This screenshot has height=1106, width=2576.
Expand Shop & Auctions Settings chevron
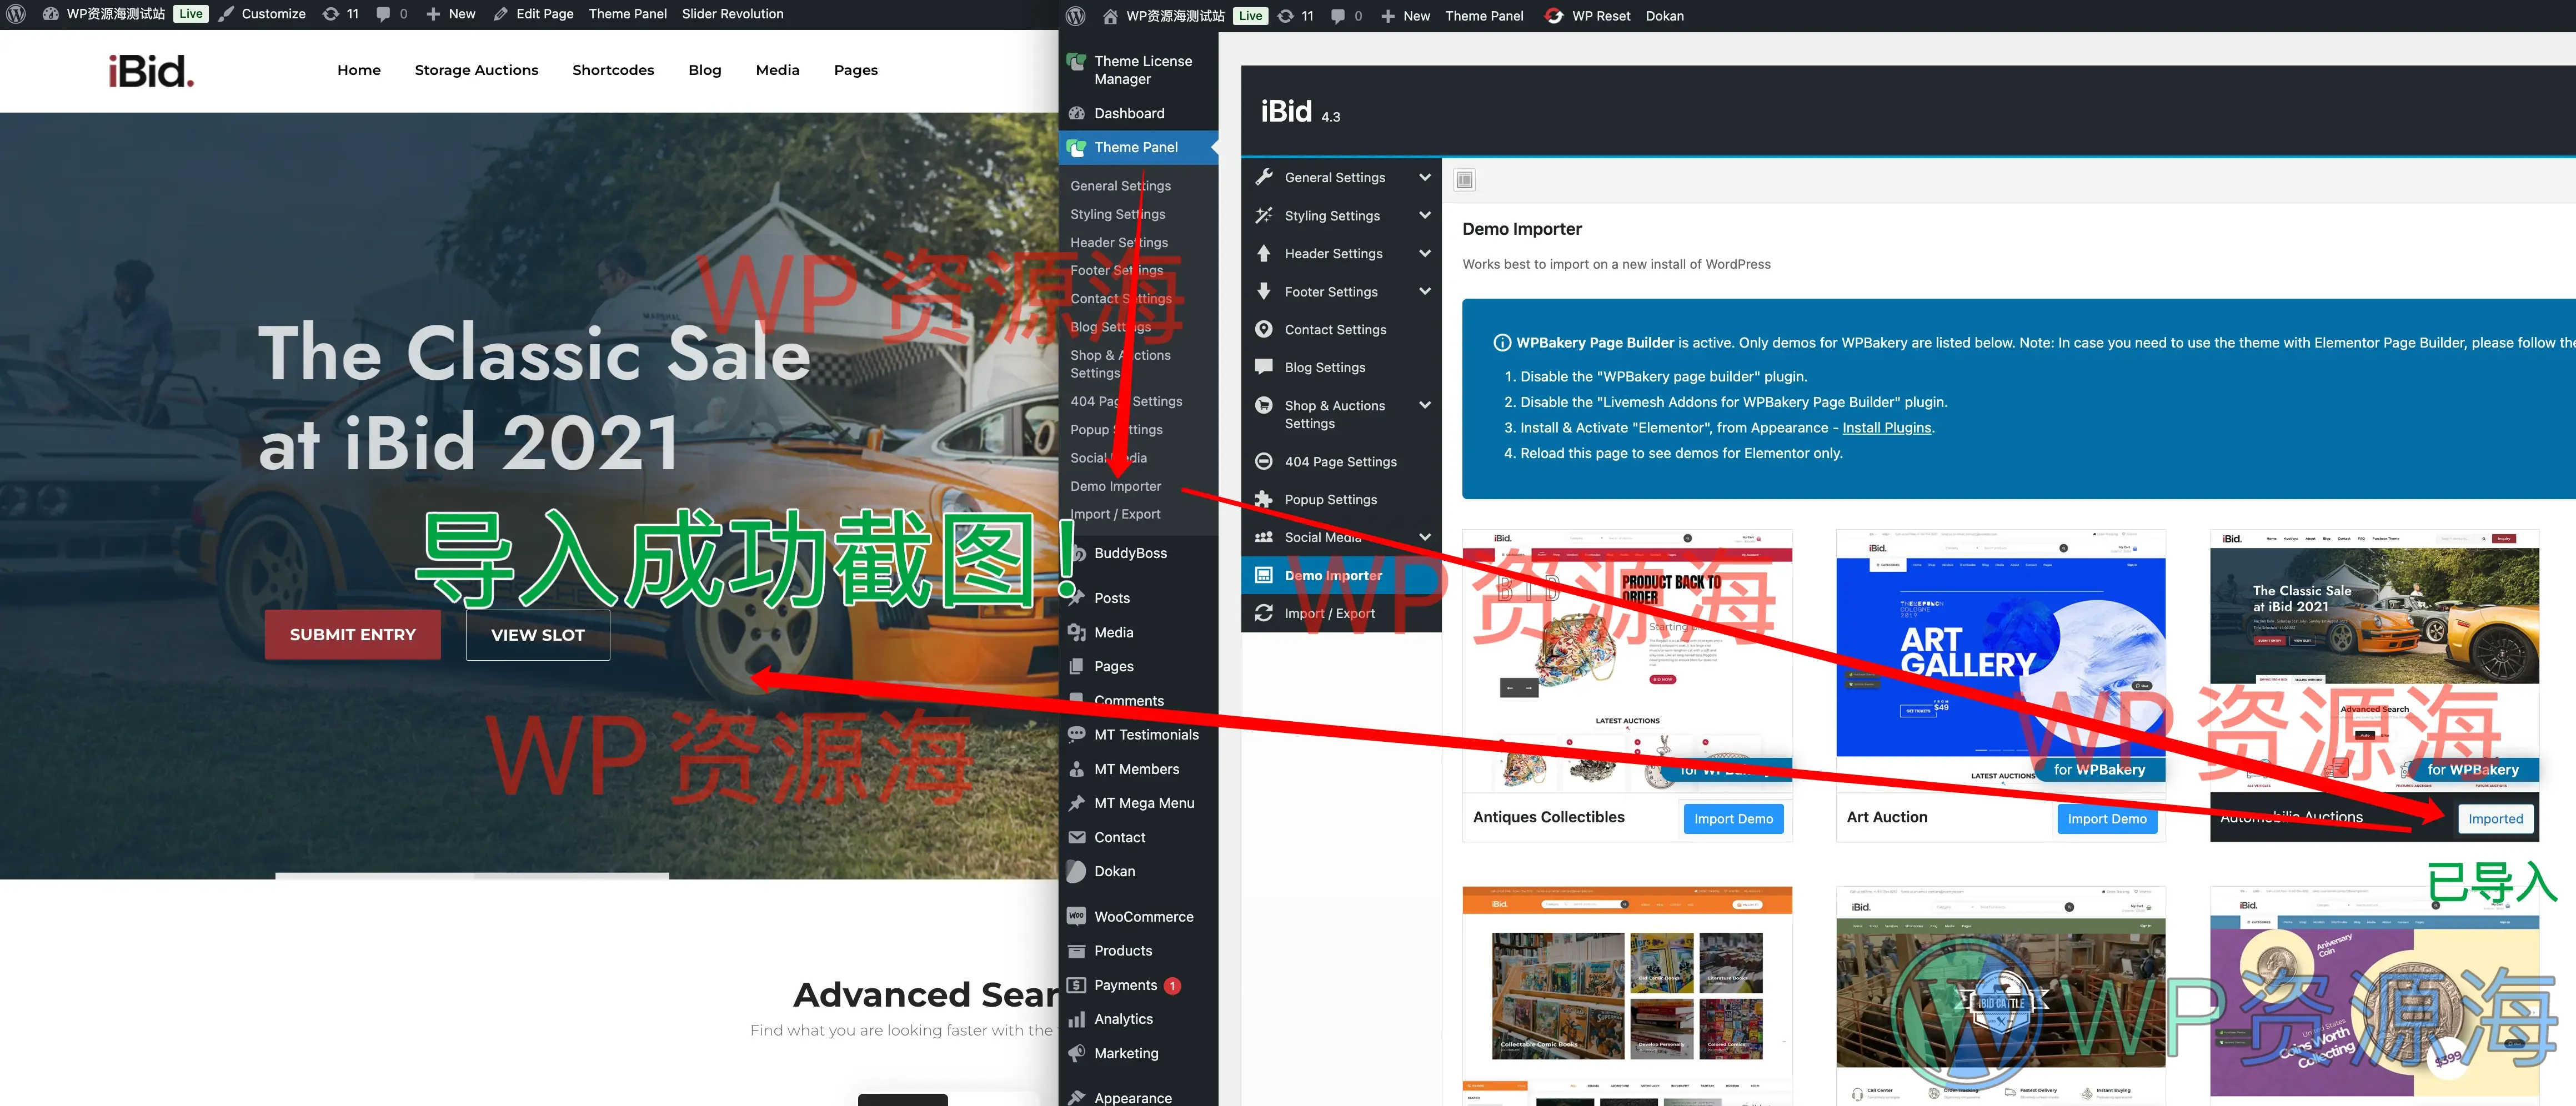coord(1425,405)
